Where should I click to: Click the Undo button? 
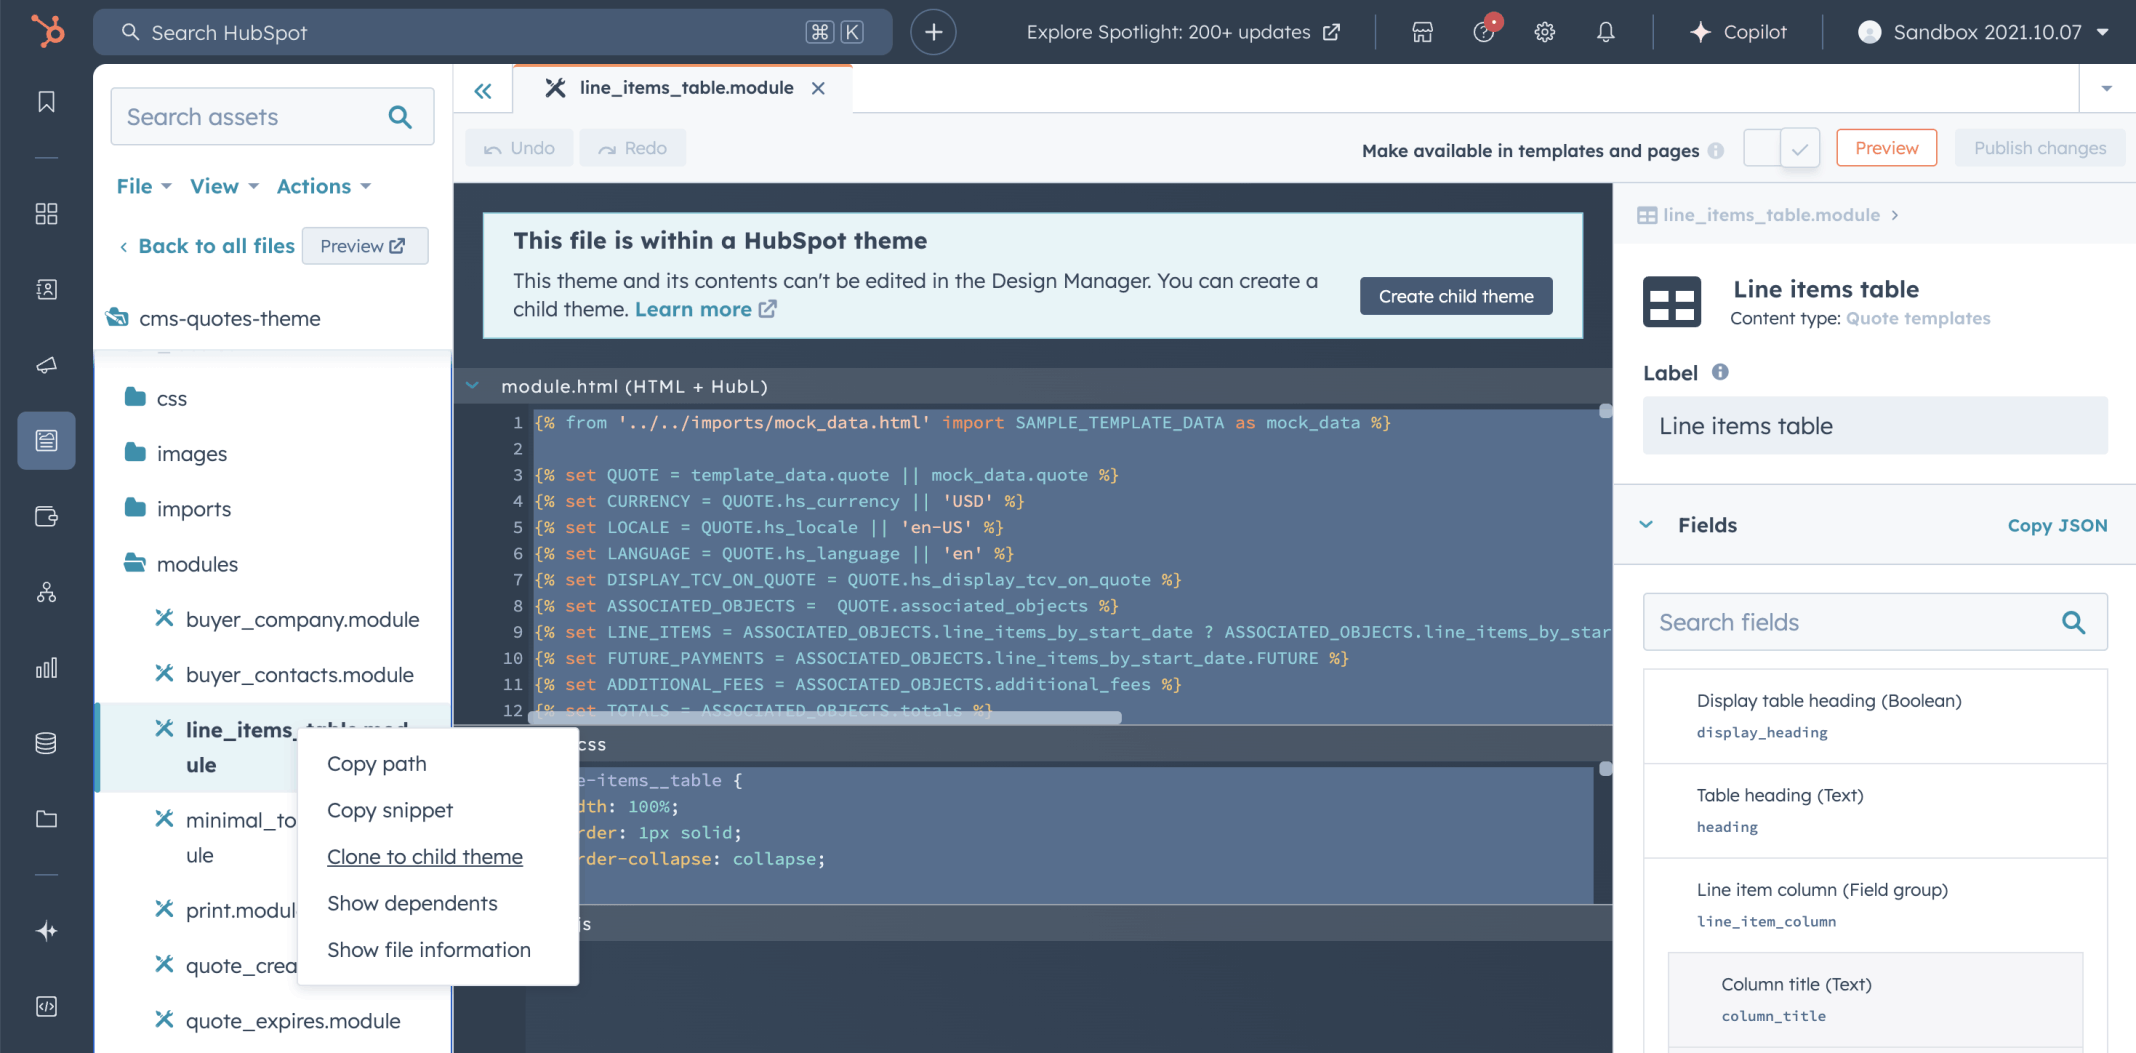click(x=519, y=148)
